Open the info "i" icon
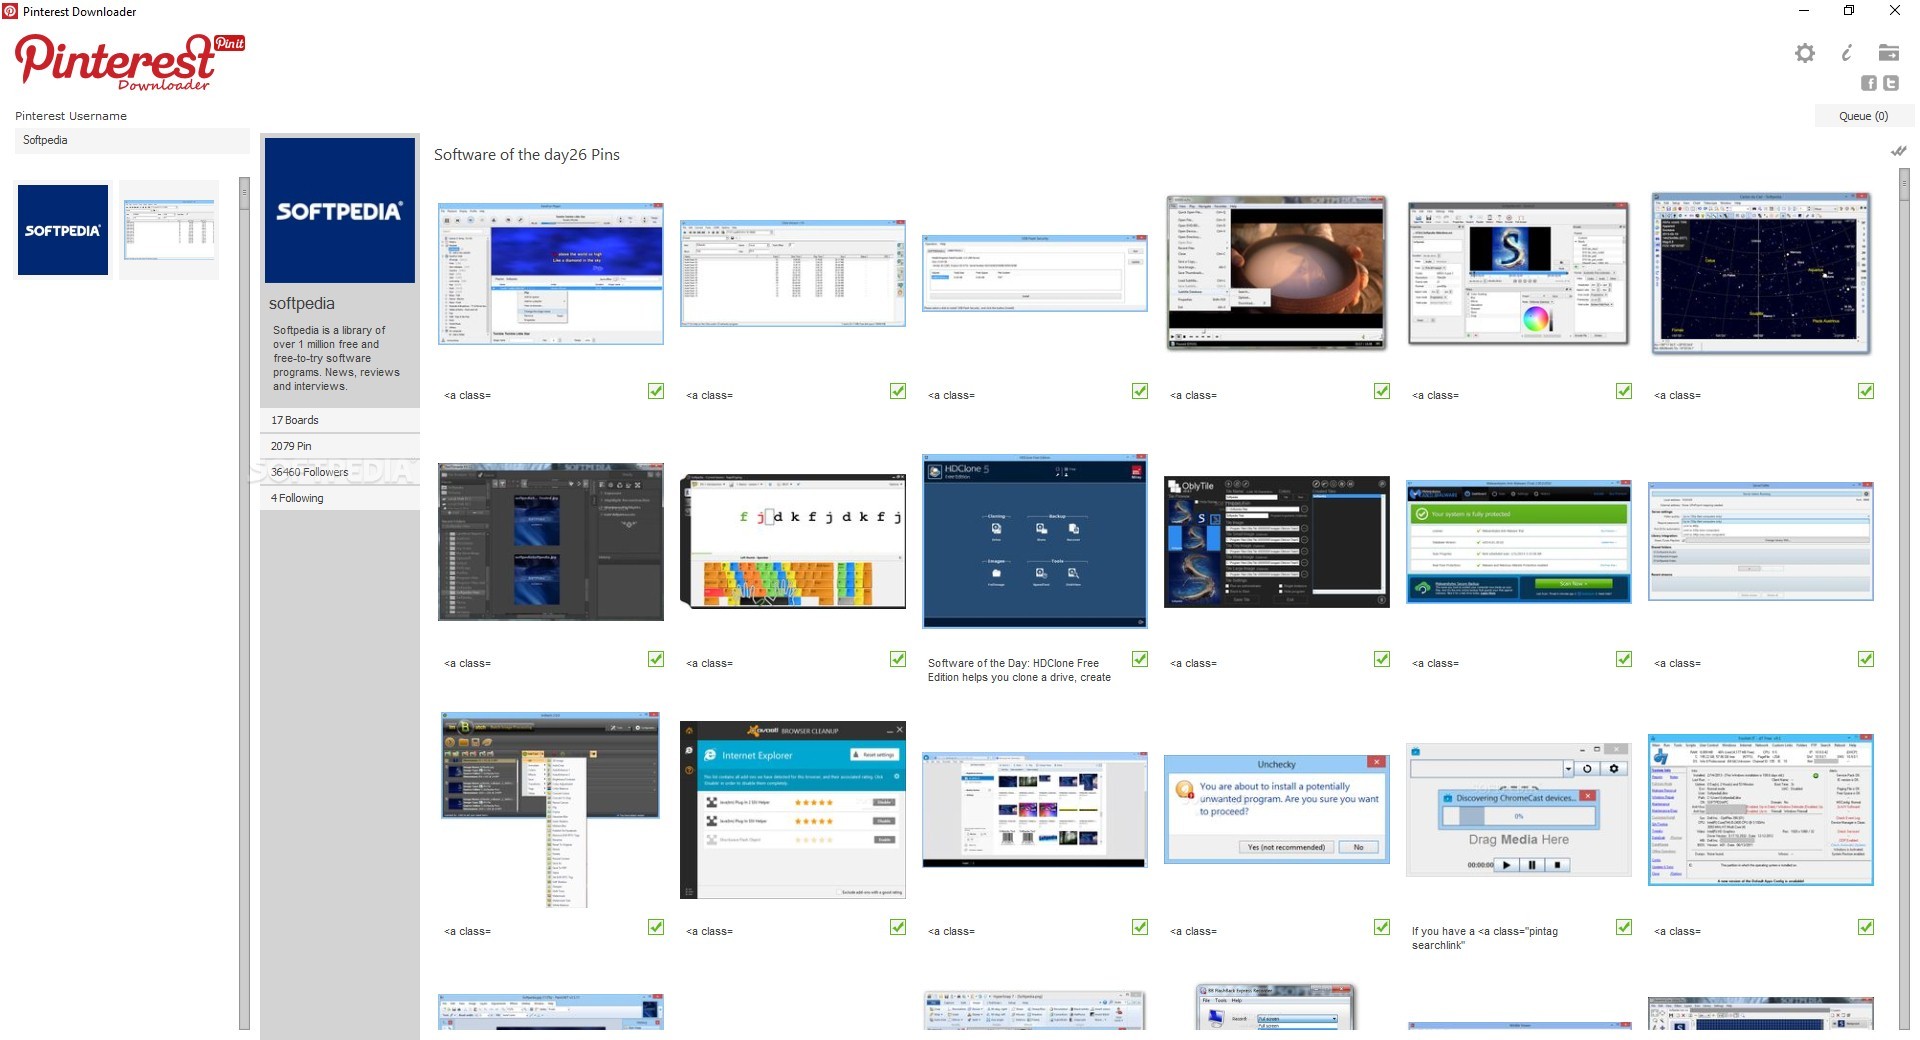The image size is (1920, 1040). point(1846,53)
